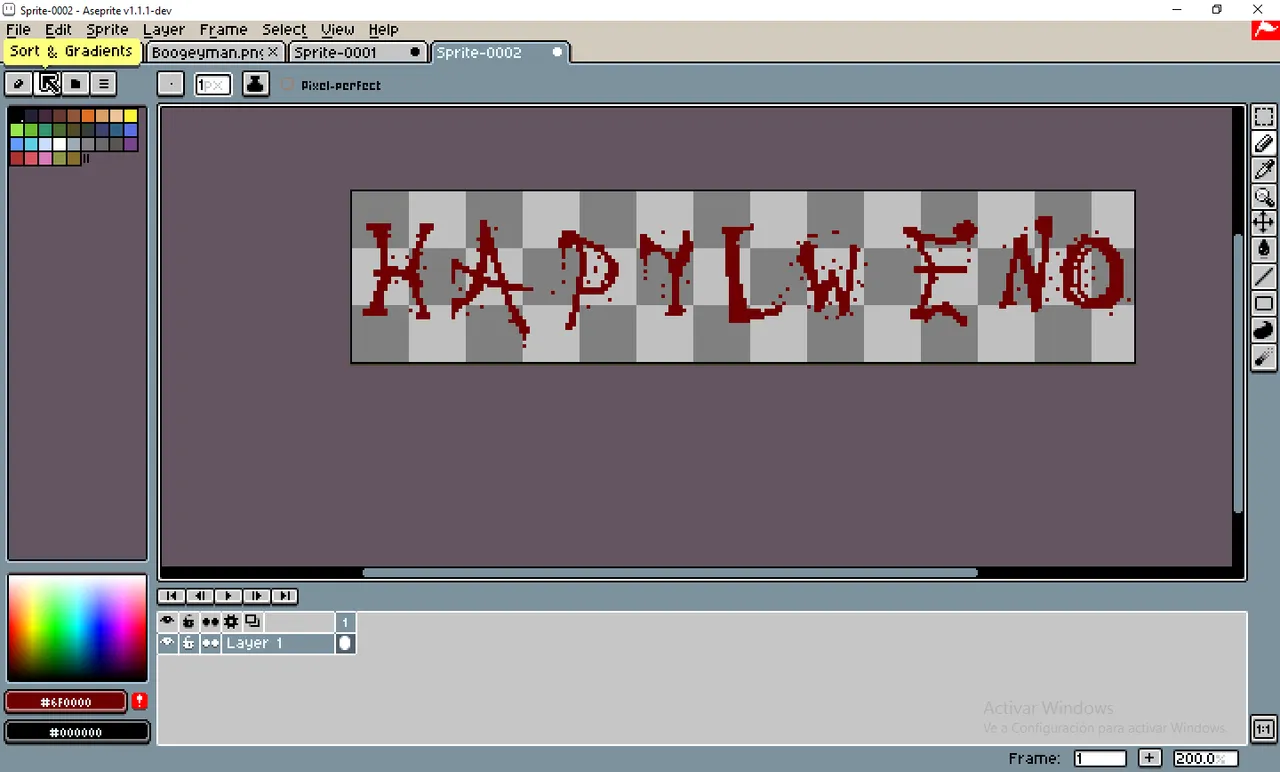Select the Blur/Jumble tool
The image size is (1280, 772).
coord(1264,356)
